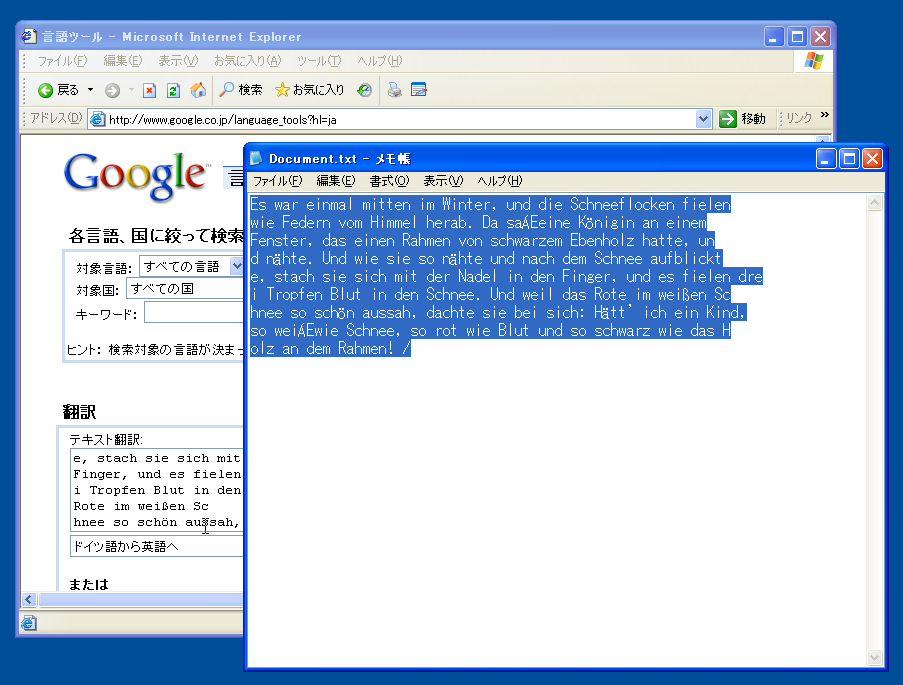Open the 検索 search pane in Internet Explorer
Image resolution: width=903 pixels, height=685 pixels.
coord(241,90)
